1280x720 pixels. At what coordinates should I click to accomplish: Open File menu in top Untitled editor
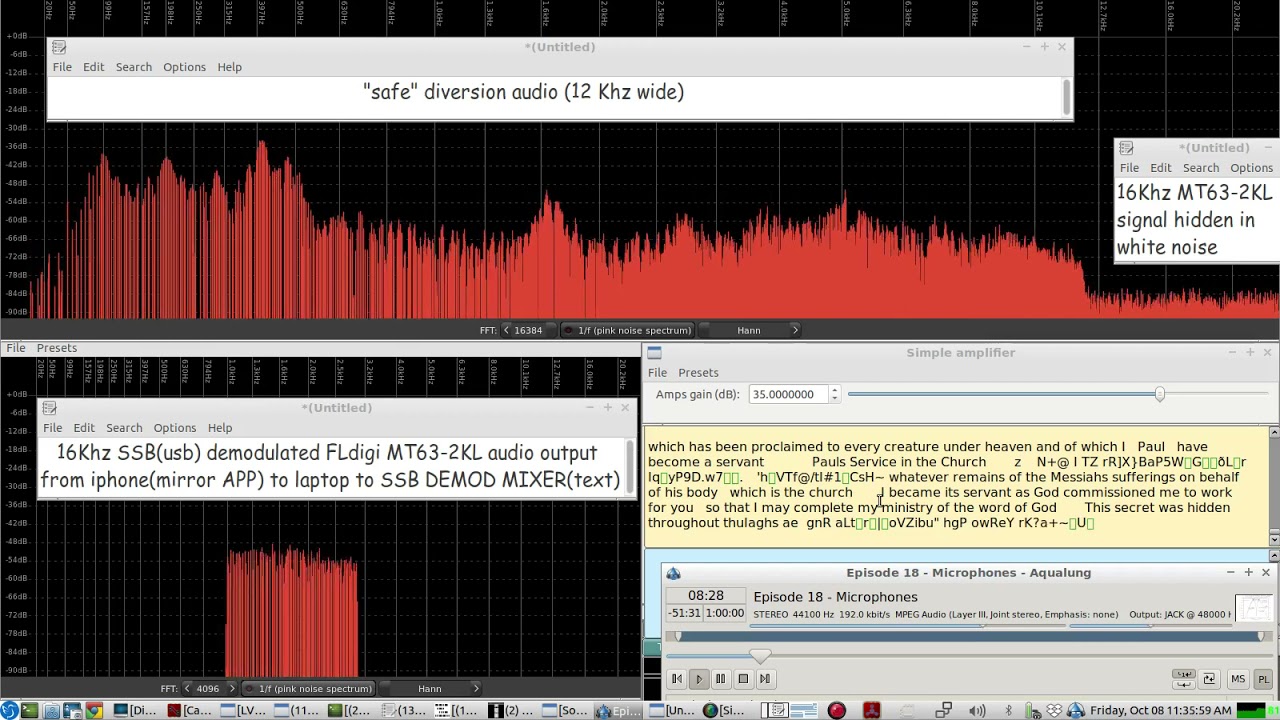tap(62, 67)
